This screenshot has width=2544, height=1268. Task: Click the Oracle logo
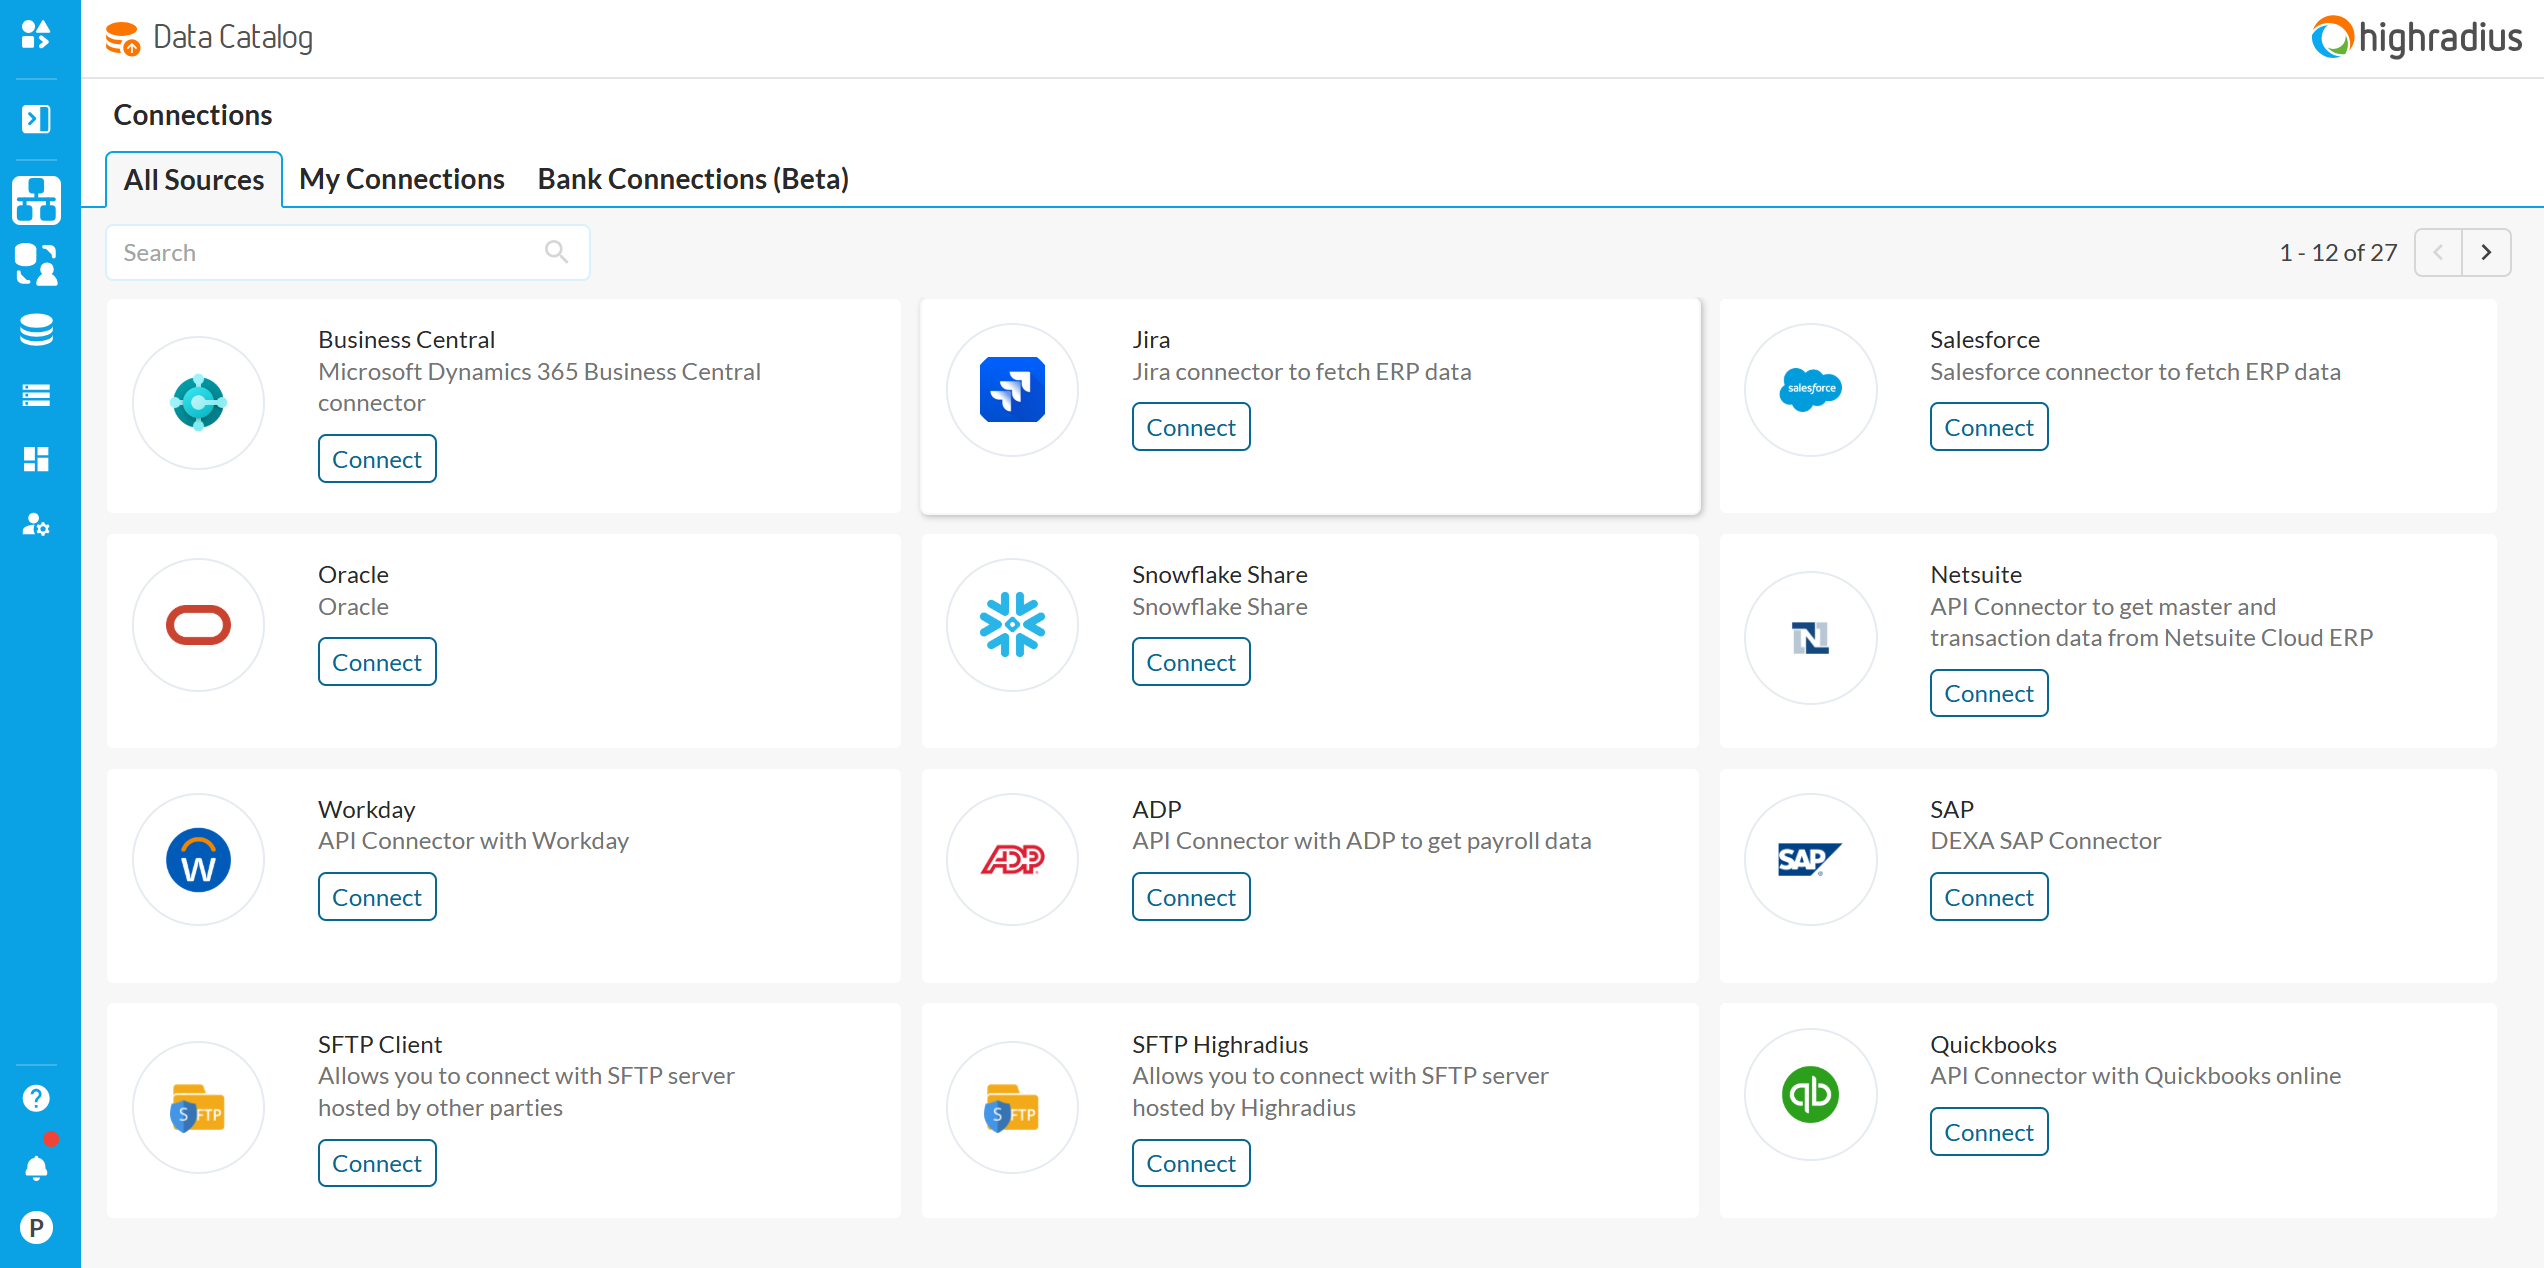click(198, 625)
